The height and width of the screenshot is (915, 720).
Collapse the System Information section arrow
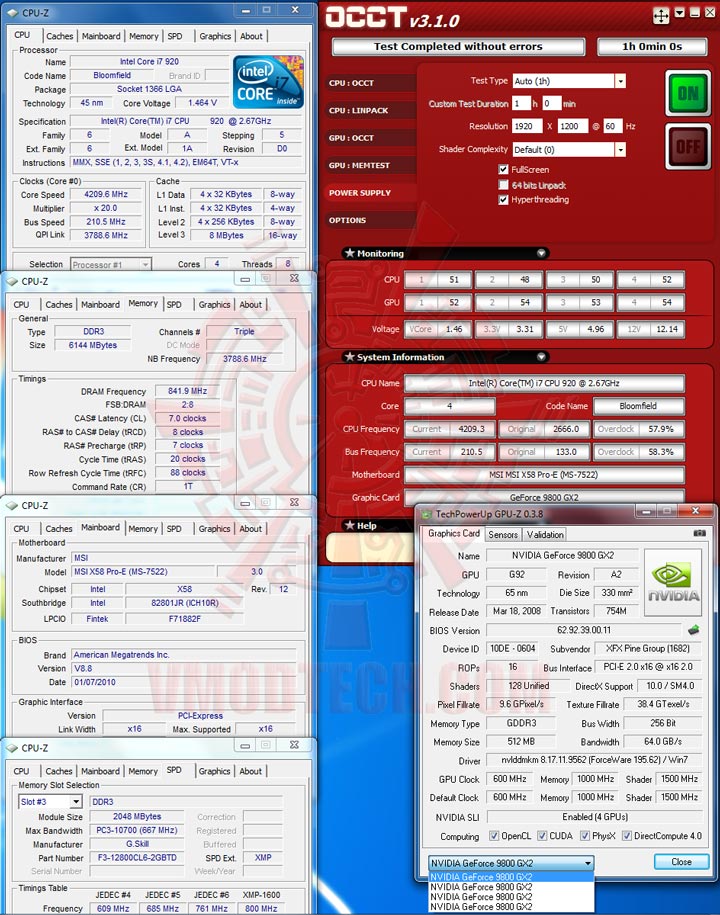(541, 357)
